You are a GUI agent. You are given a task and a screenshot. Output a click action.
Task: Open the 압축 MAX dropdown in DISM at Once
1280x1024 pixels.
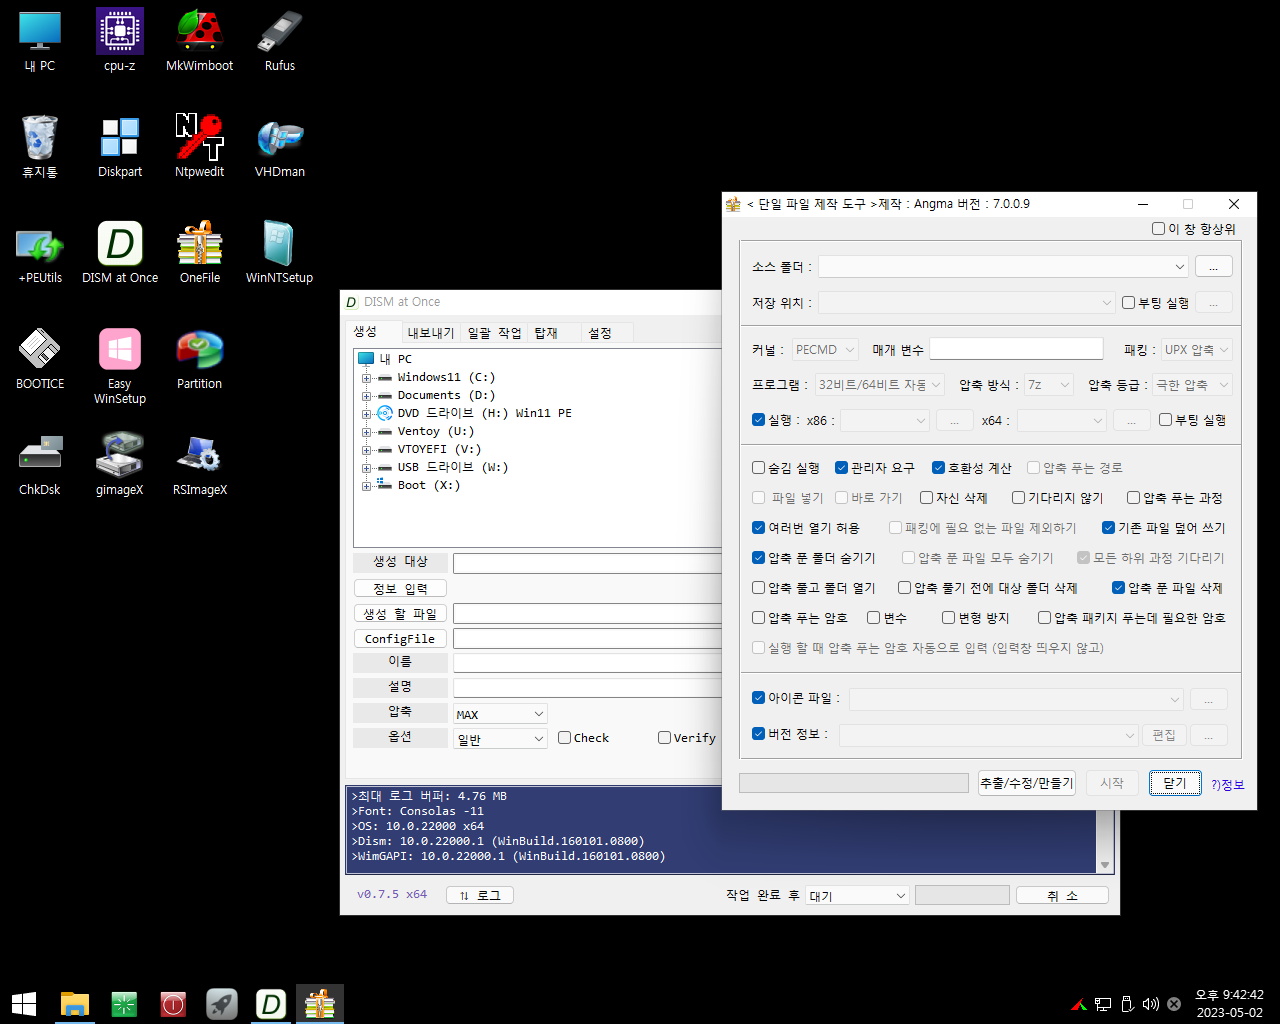tap(500, 714)
